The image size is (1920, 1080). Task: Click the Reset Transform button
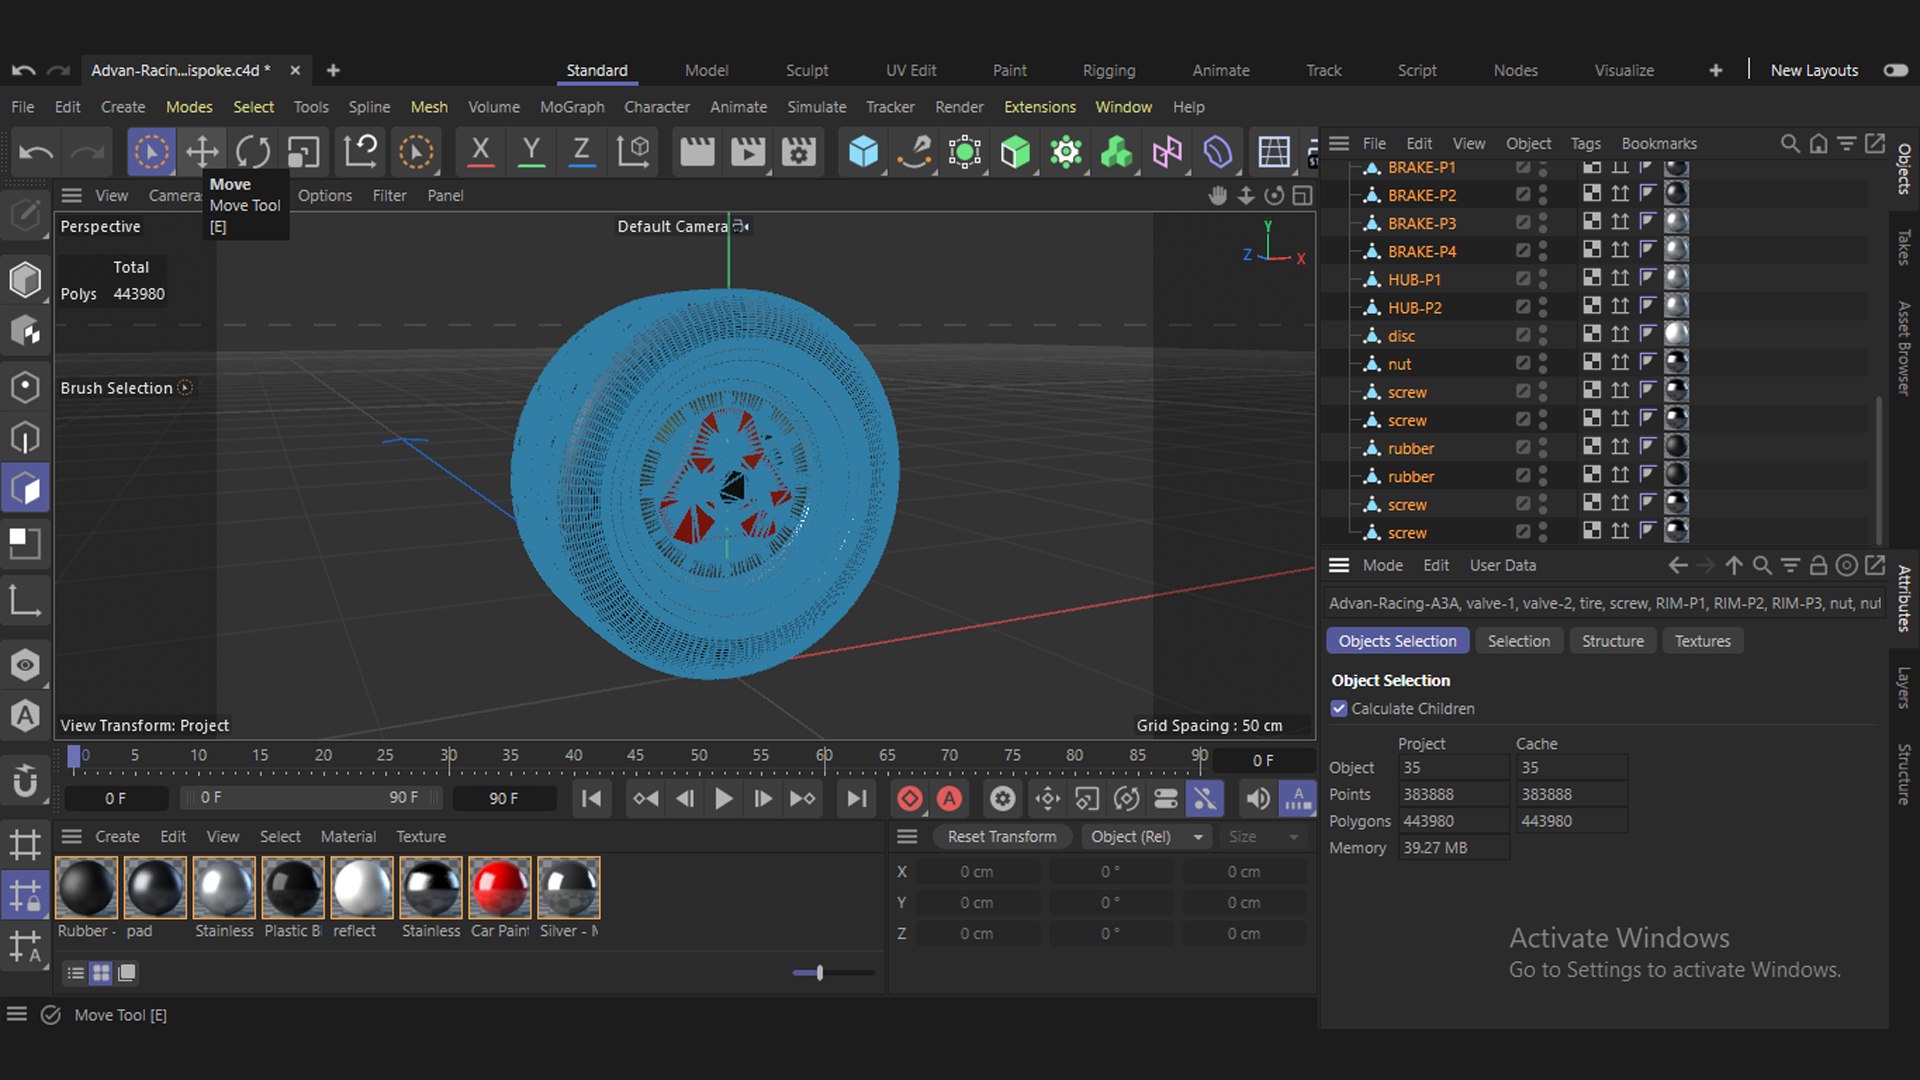coord(1001,836)
